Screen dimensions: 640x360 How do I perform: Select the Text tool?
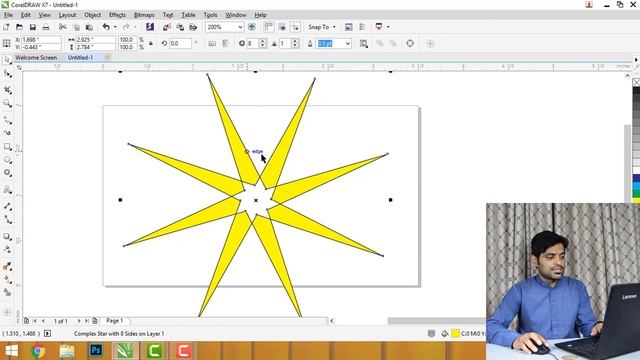(x=7, y=190)
